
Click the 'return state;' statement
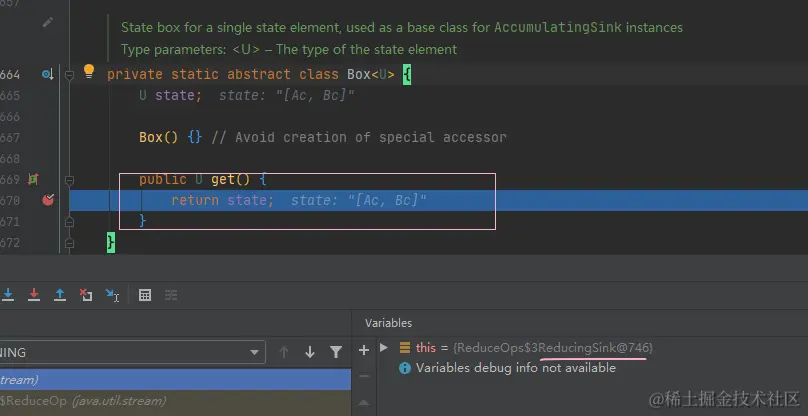[223, 201]
